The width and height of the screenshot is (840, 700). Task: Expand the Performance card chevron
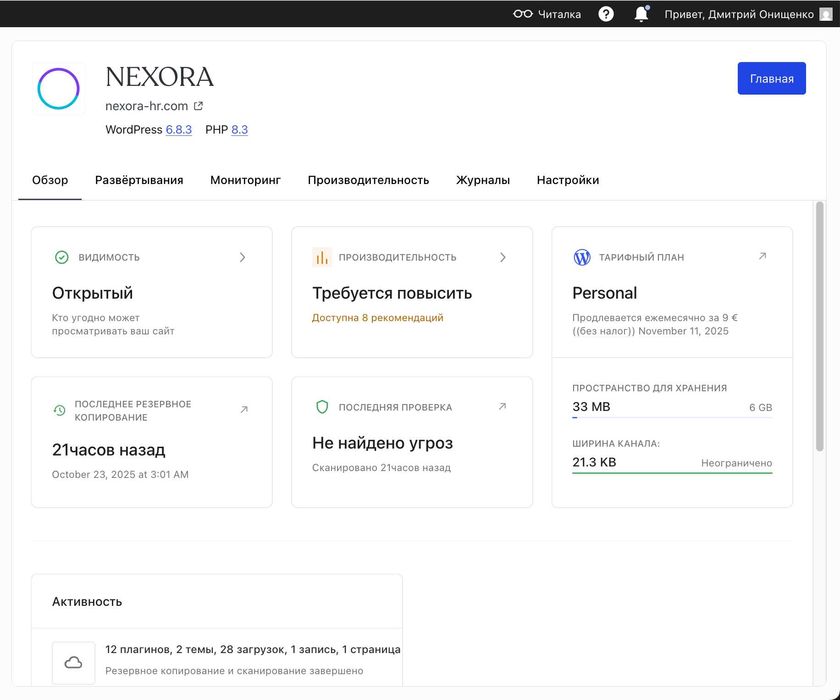tap(502, 257)
